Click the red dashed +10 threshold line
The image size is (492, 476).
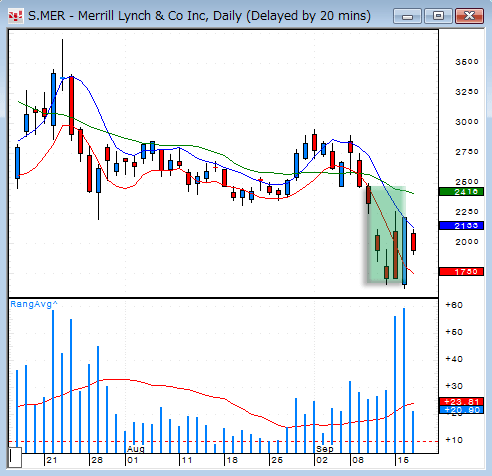(x=223, y=442)
